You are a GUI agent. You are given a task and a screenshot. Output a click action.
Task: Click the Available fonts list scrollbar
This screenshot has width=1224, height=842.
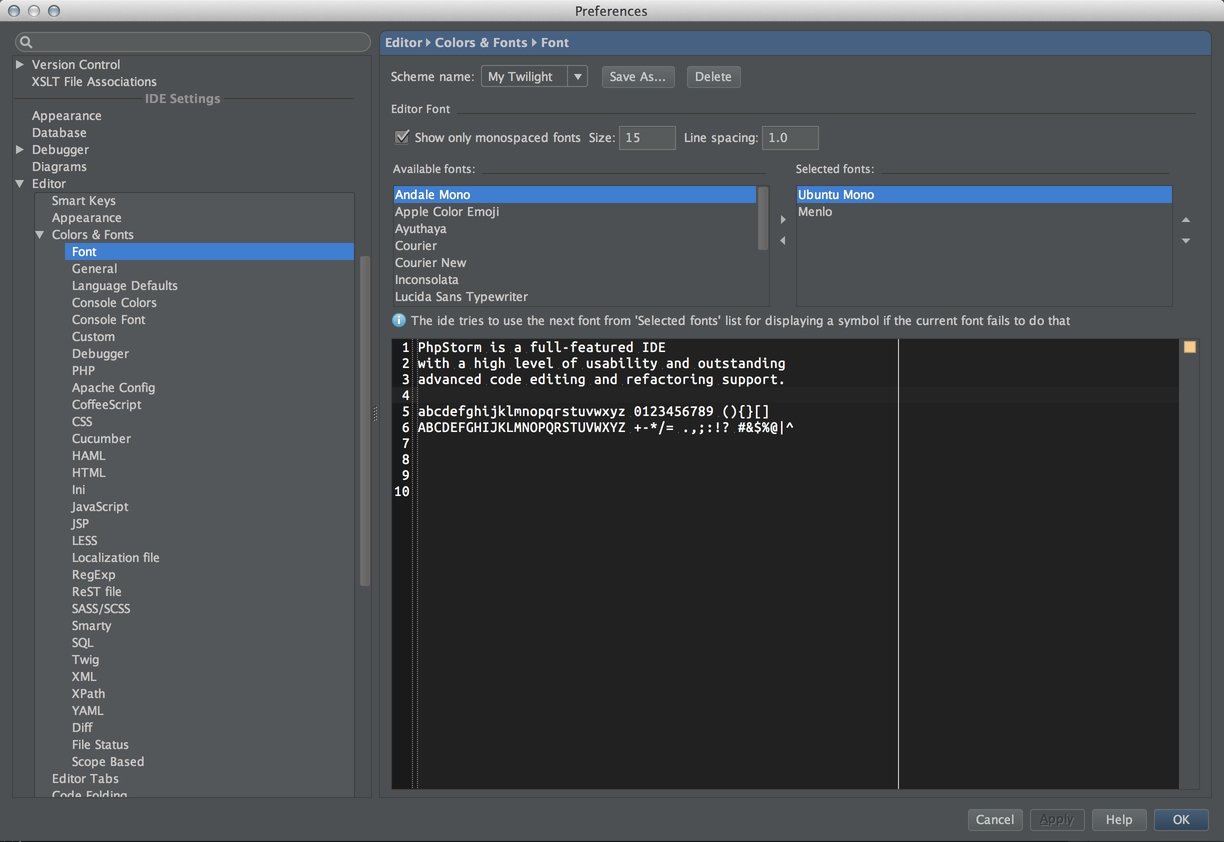click(763, 218)
